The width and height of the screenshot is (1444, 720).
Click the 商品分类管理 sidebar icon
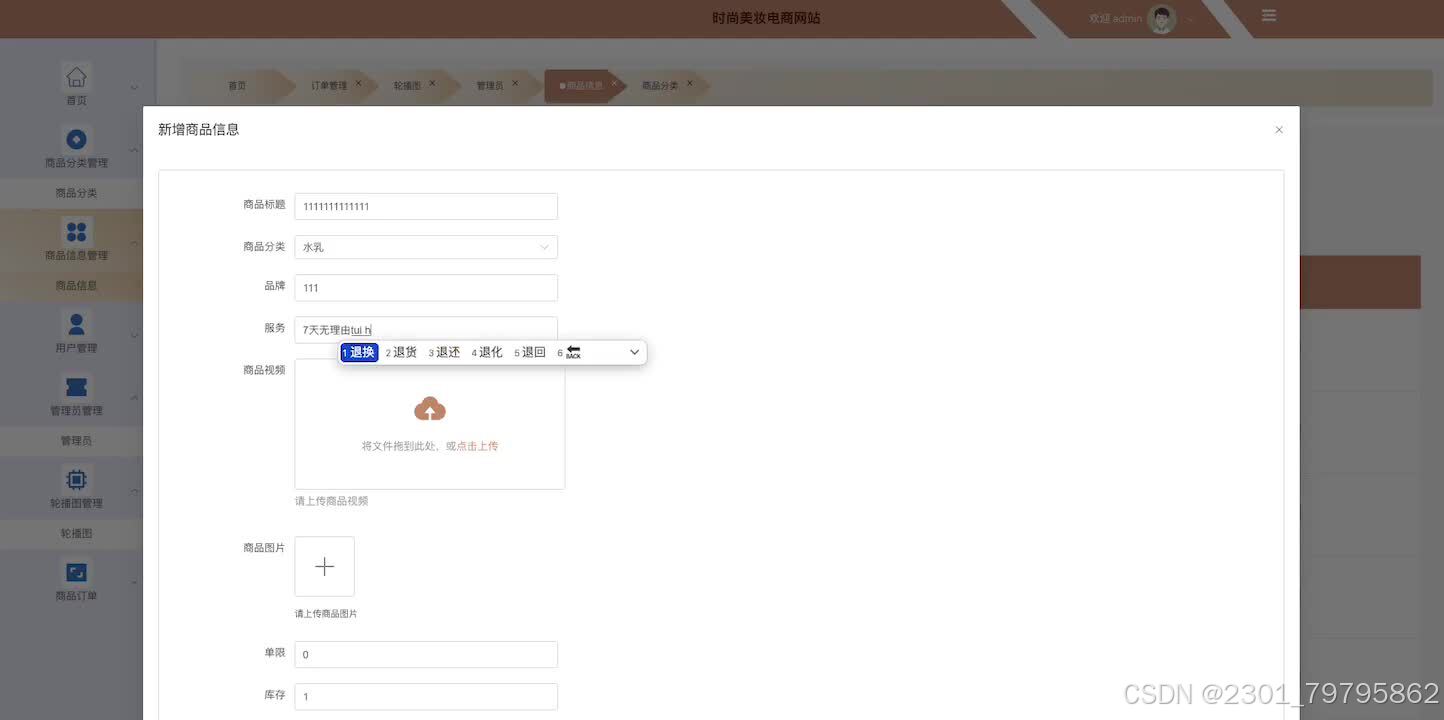click(76, 139)
